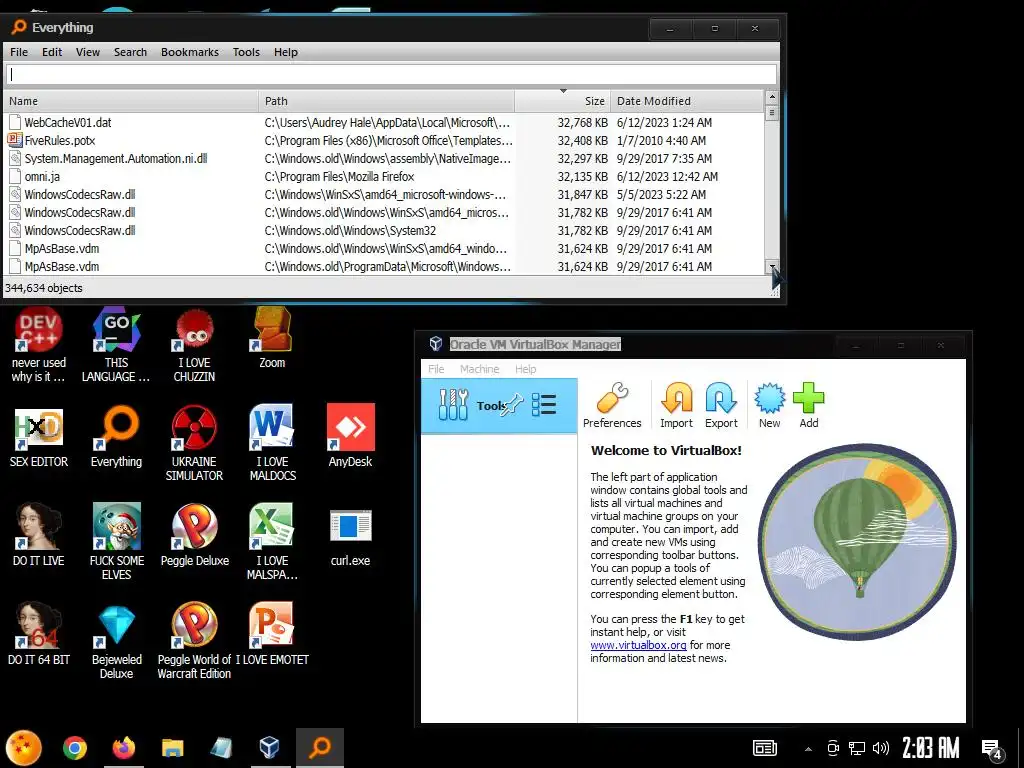
Task: Select the Tools item in VirtualBox sidebar
Action: (x=499, y=406)
